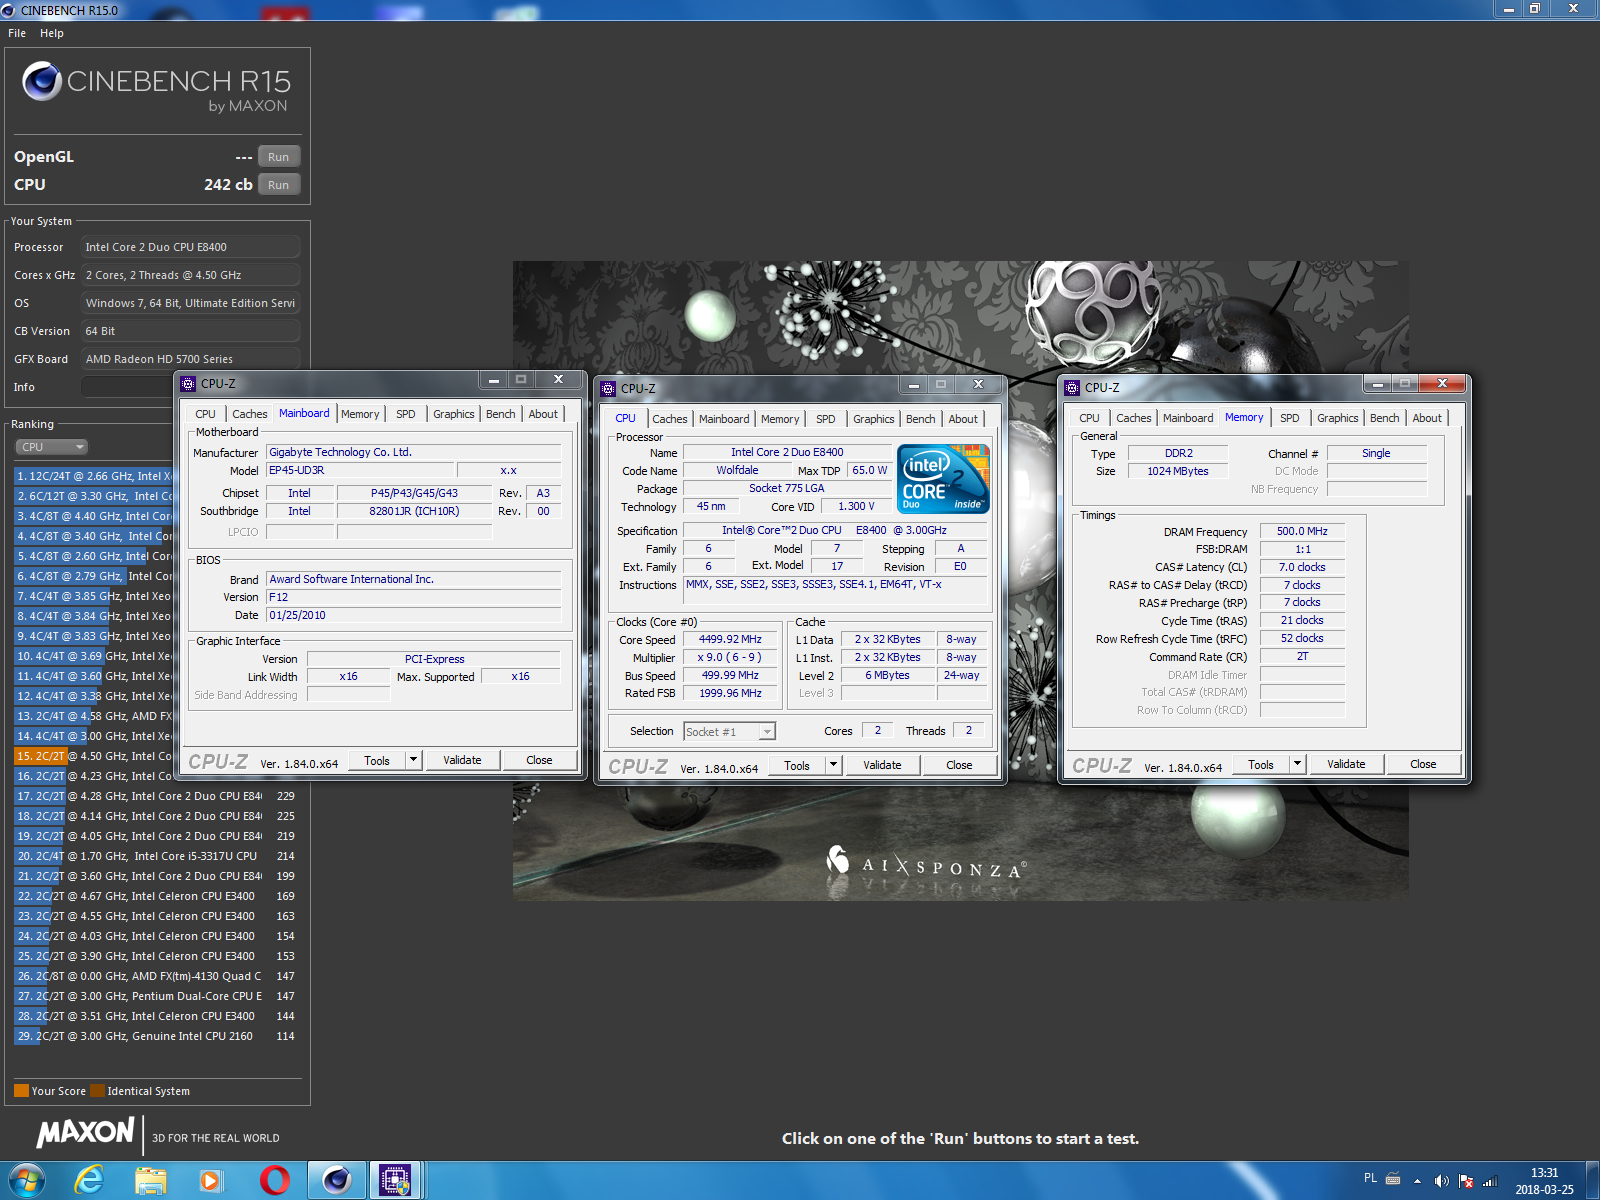Open network signal icon in system tray
Image resolution: width=1600 pixels, height=1200 pixels.
click(1490, 1181)
